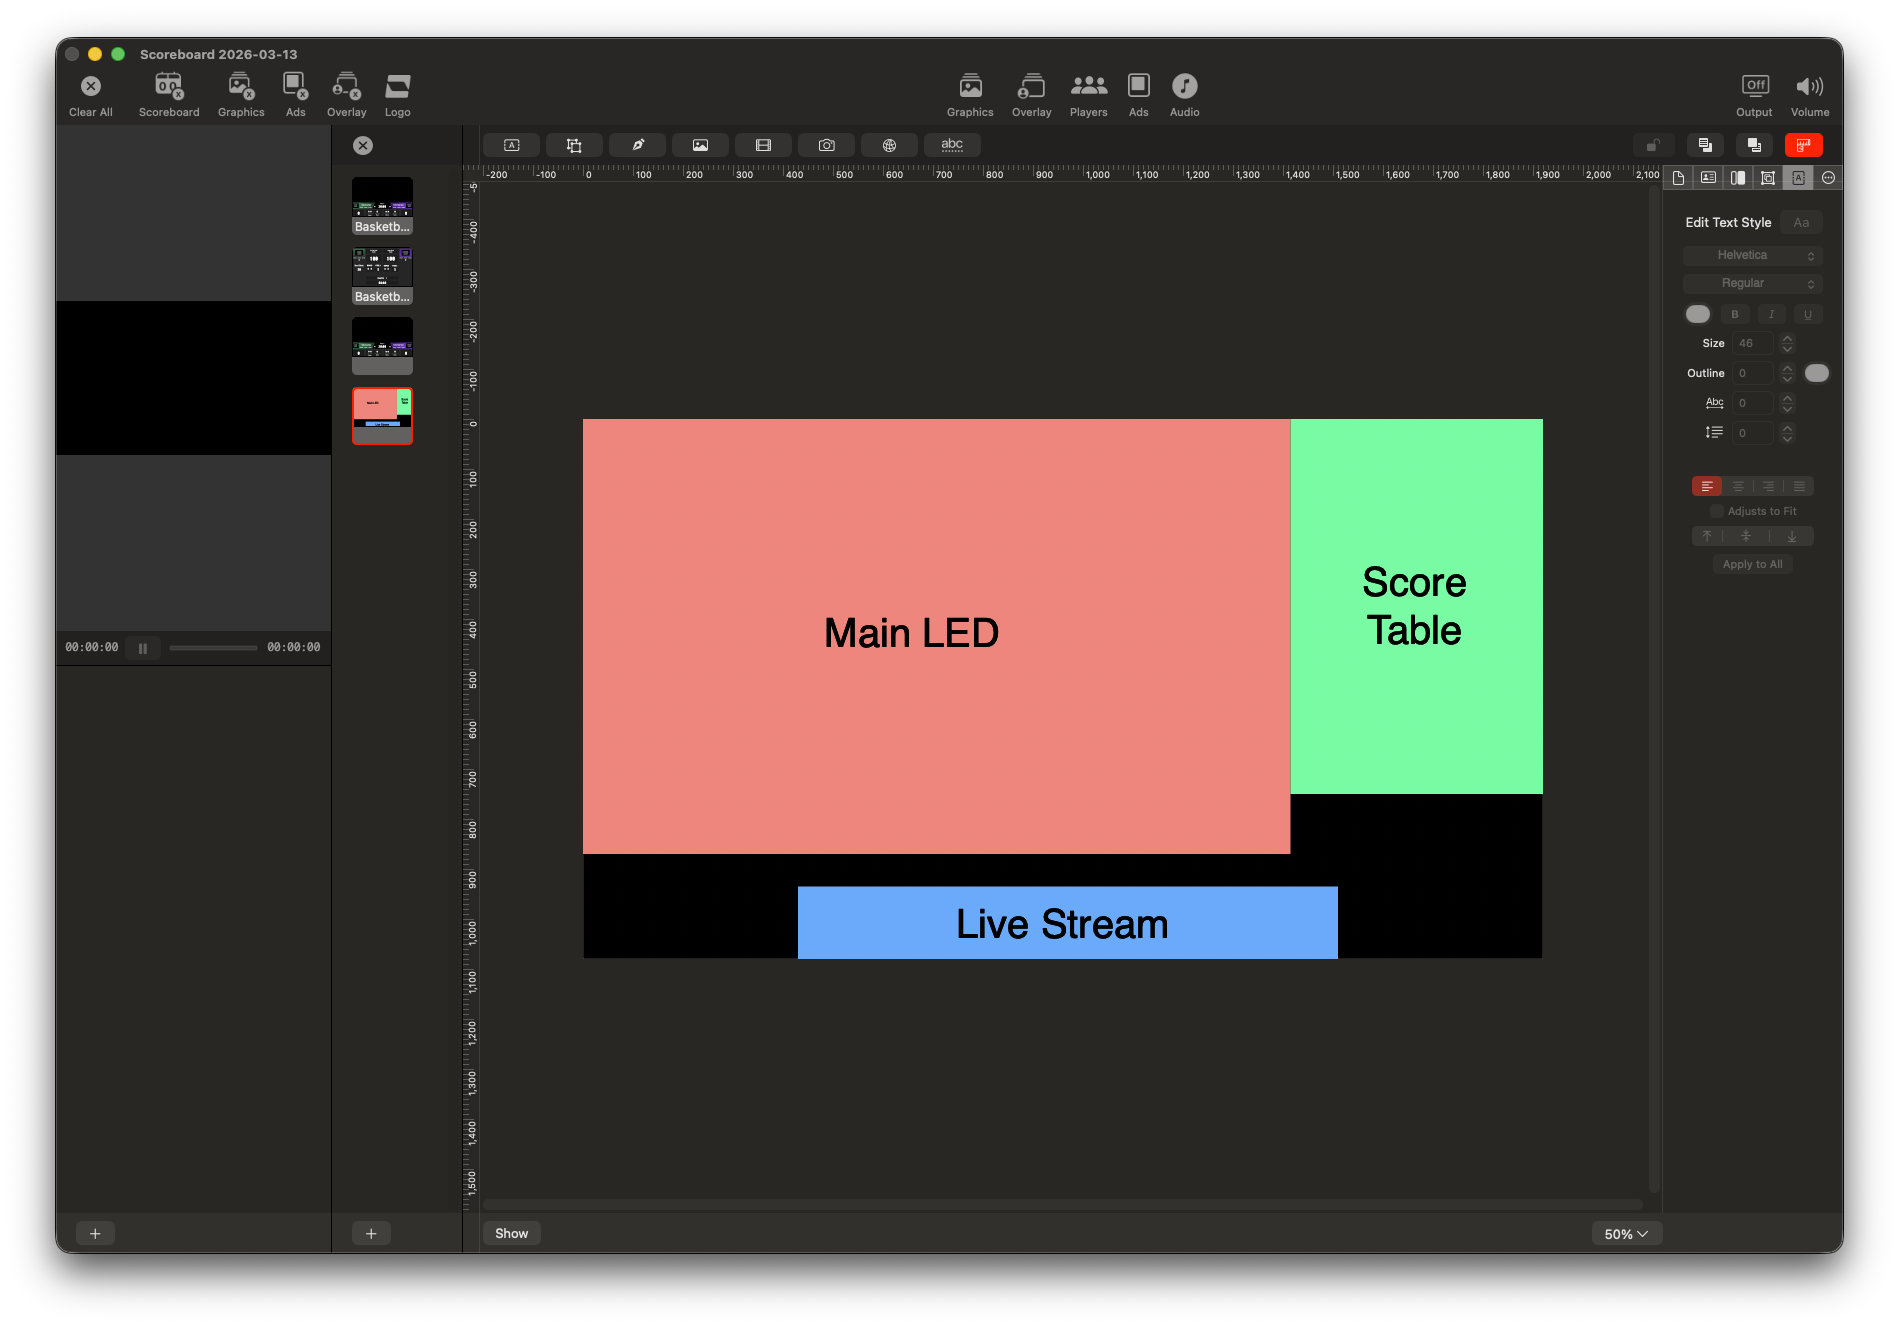This screenshot has height=1327, width=1899.
Task: Open the Helvetica font dropdown
Action: [x=1752, y=256]
